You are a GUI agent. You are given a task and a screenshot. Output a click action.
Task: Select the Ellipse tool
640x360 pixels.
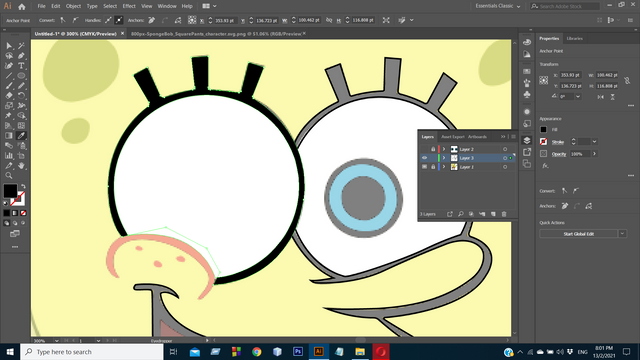click(x=21, y=76)
